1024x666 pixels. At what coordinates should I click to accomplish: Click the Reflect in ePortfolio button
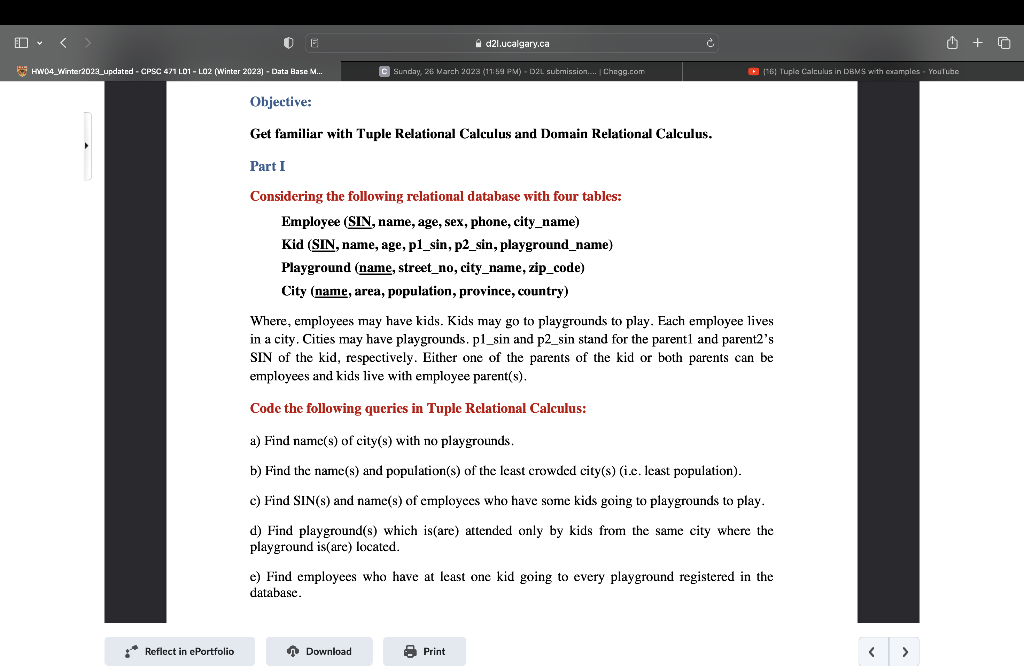179,651
